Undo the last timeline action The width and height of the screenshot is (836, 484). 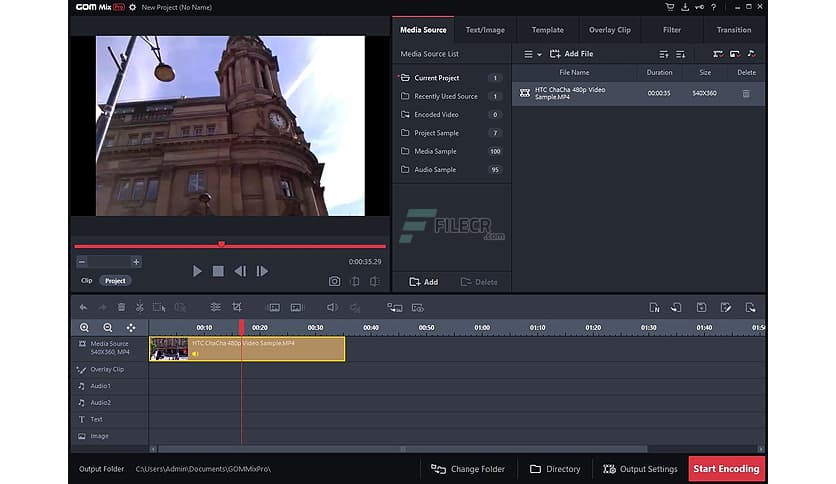pyautogui.click(x=83, y=308)
